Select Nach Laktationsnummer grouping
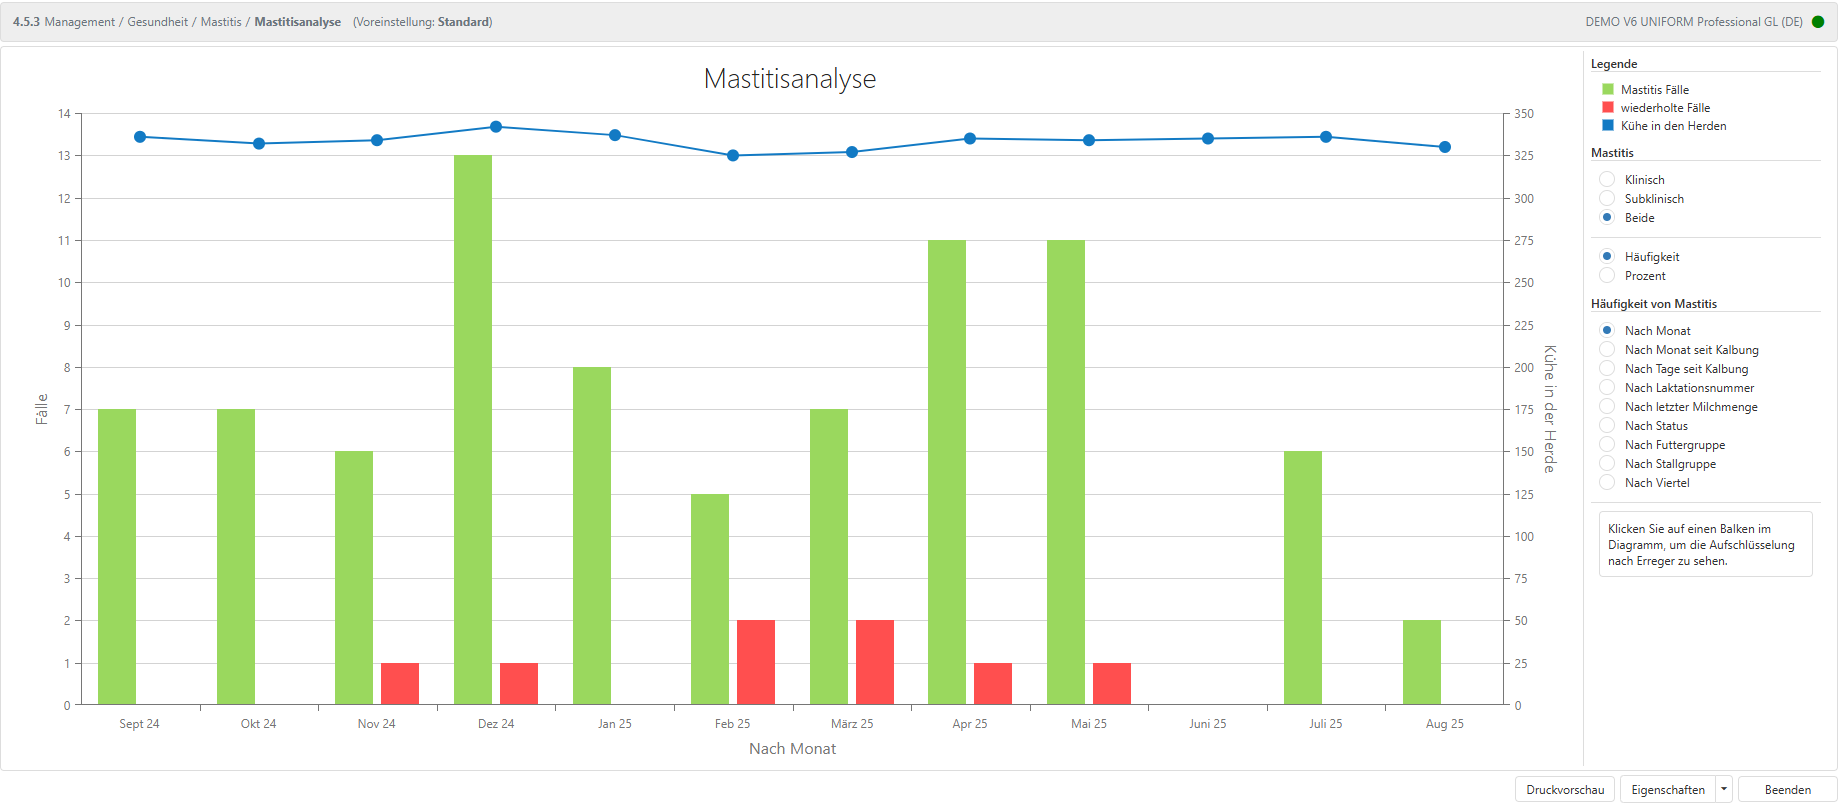This screenshot has height=804, width=1841. point(1607,388)
